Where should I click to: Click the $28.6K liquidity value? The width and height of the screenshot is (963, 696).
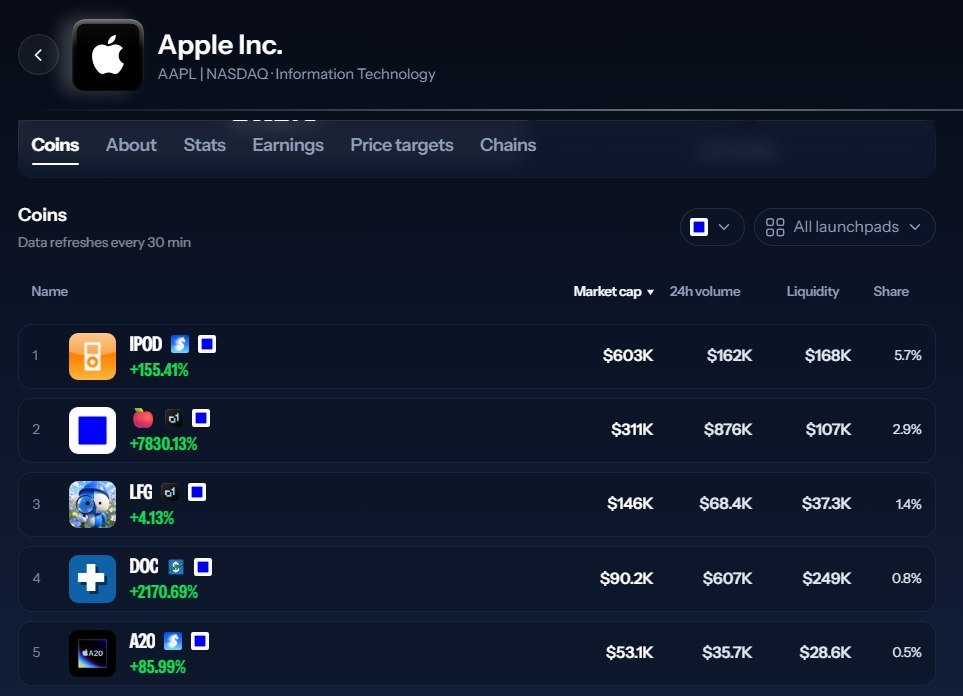coord(825,652)
